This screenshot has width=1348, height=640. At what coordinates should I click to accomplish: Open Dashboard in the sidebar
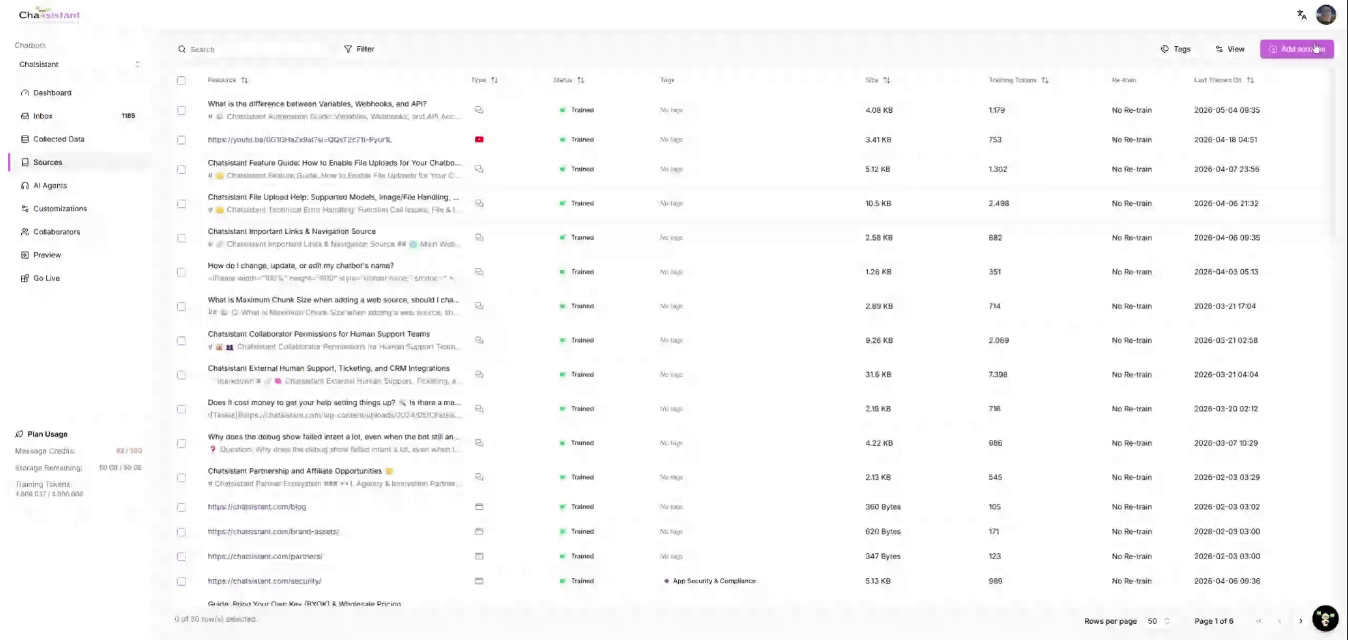(80, 93)
